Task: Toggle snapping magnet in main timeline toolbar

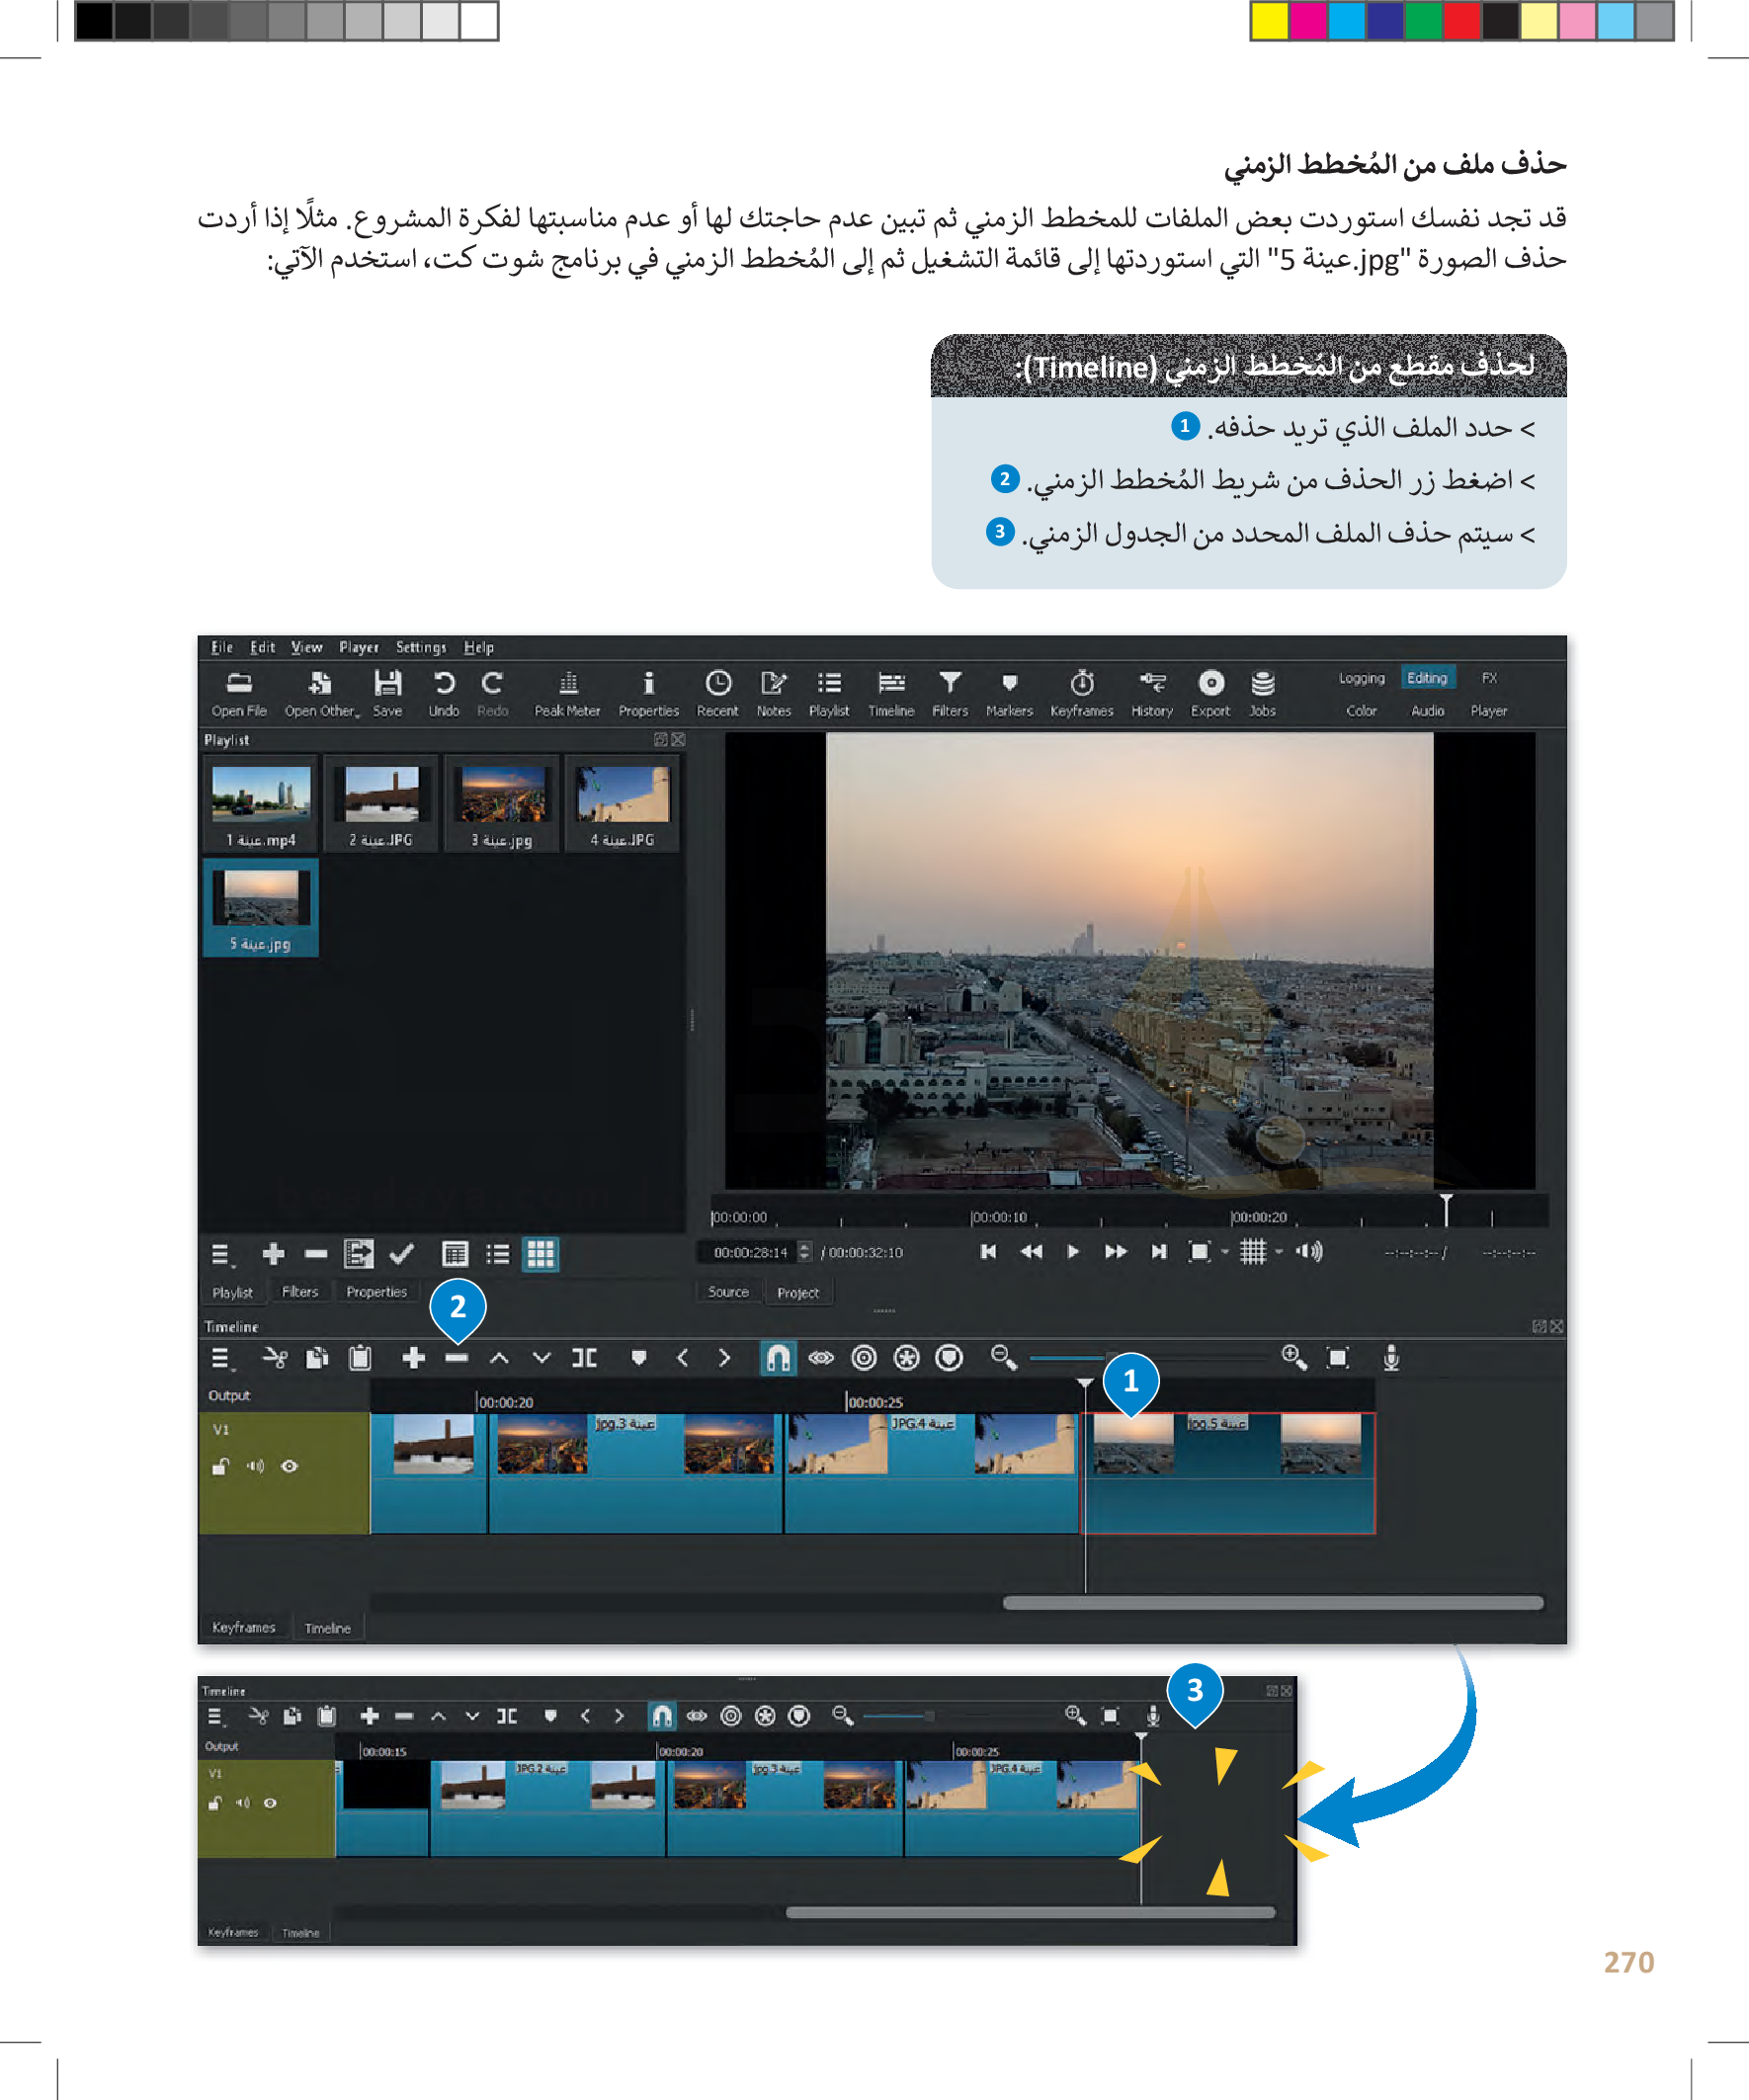Action: [x=777, y=1357]
